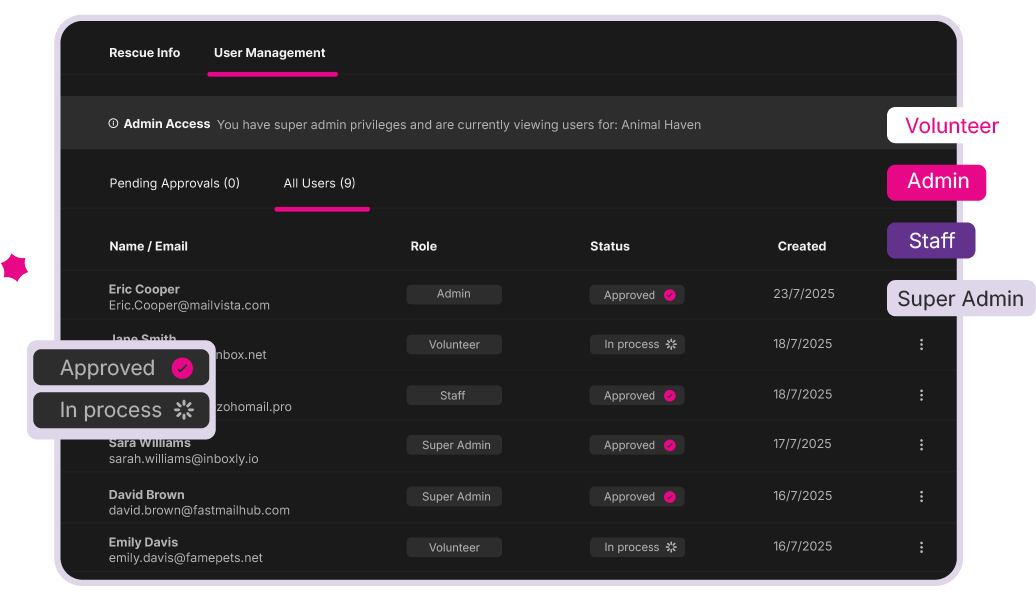The height and width of the screenshot is (603, 1036).
Task: Click email Eric.Cooper@mailvista.com
Action: coord(189,305)
